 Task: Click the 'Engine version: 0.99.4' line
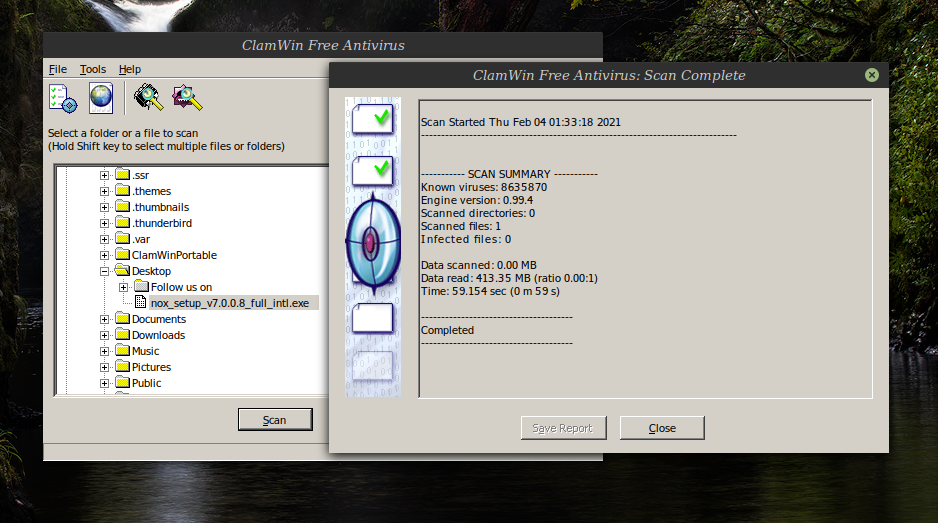click(477, 200)
